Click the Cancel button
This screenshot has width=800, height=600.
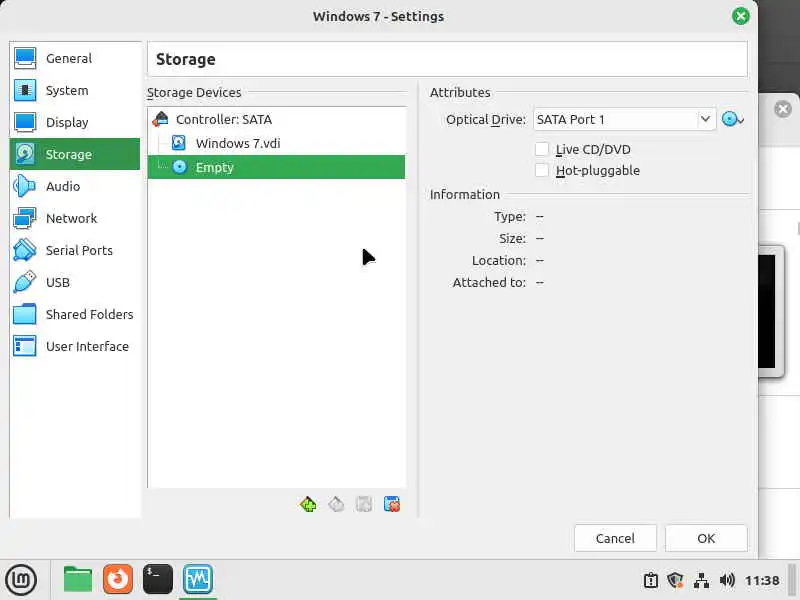[615, 538]
